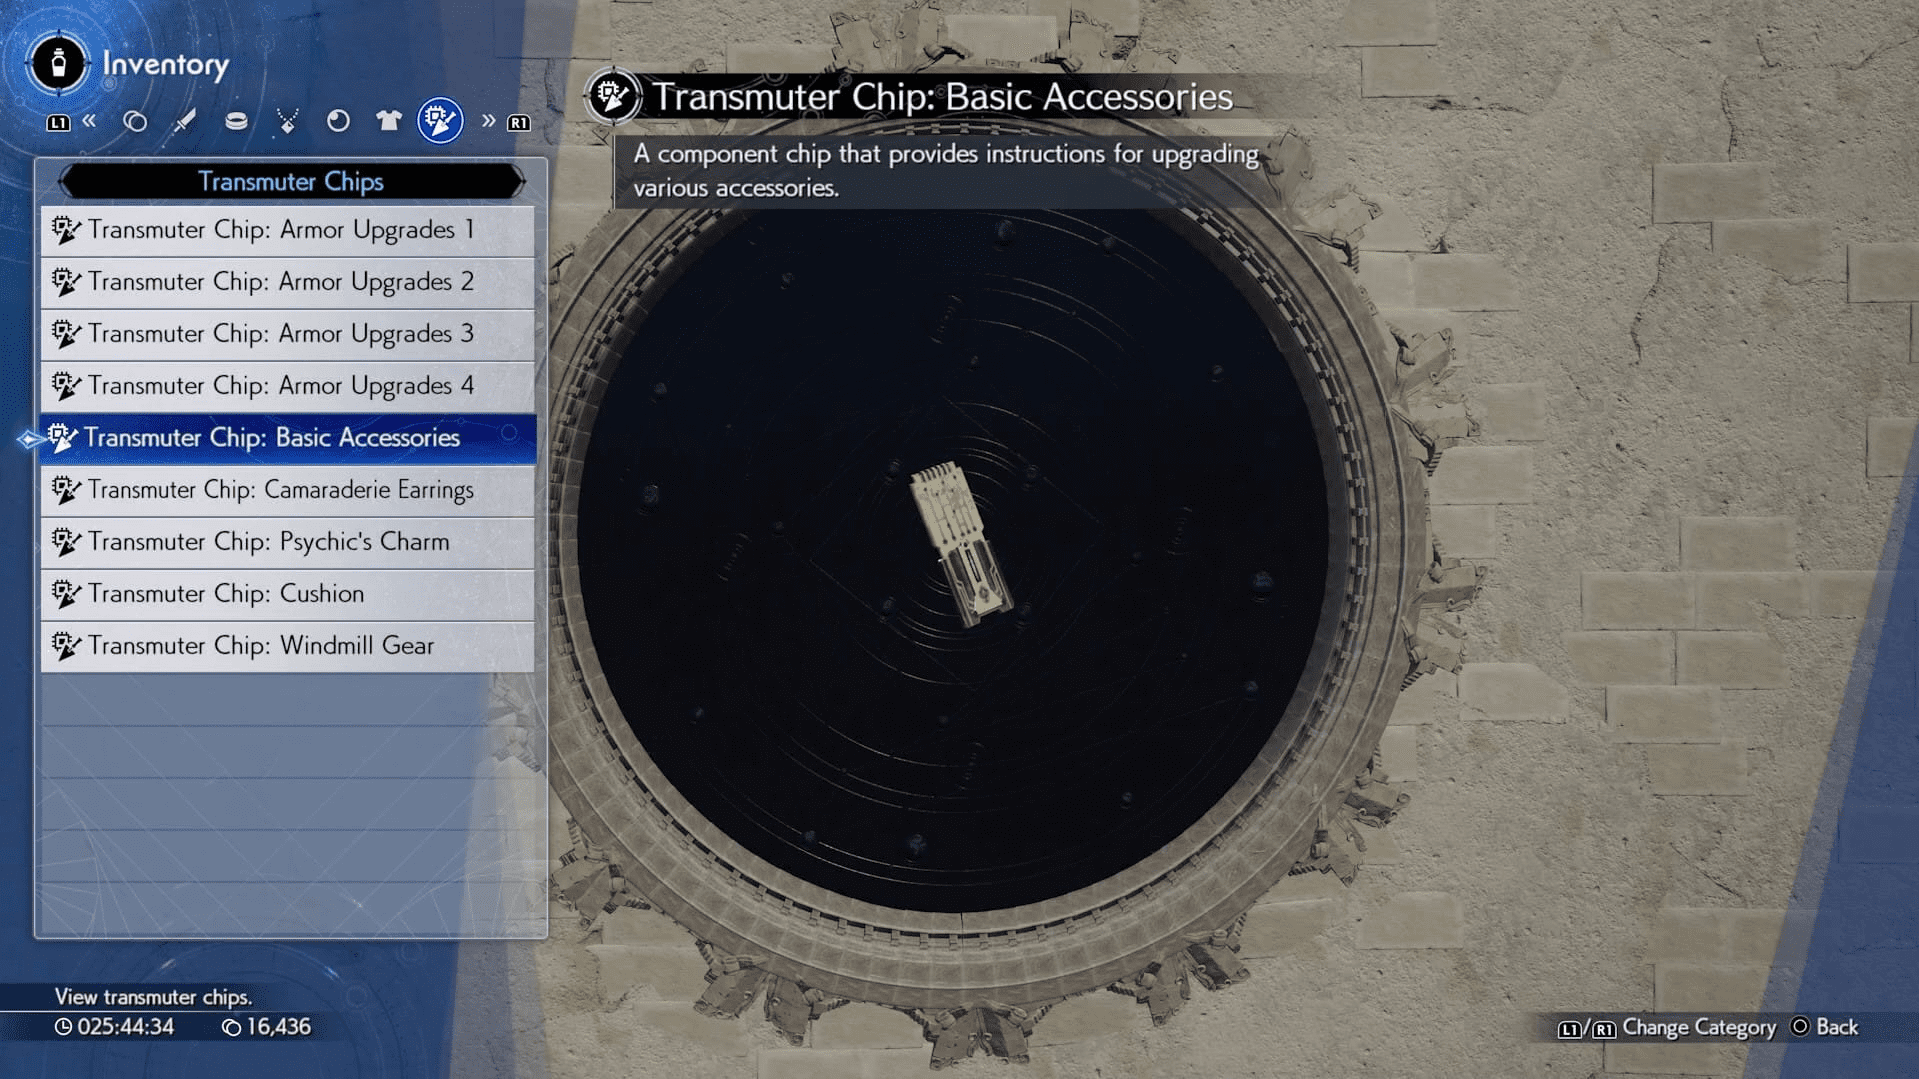Click chip icon beside Armor Upgrades 2
Image resolution: width=1919 pixels, height=1079 pixels.
pos(66,282)
